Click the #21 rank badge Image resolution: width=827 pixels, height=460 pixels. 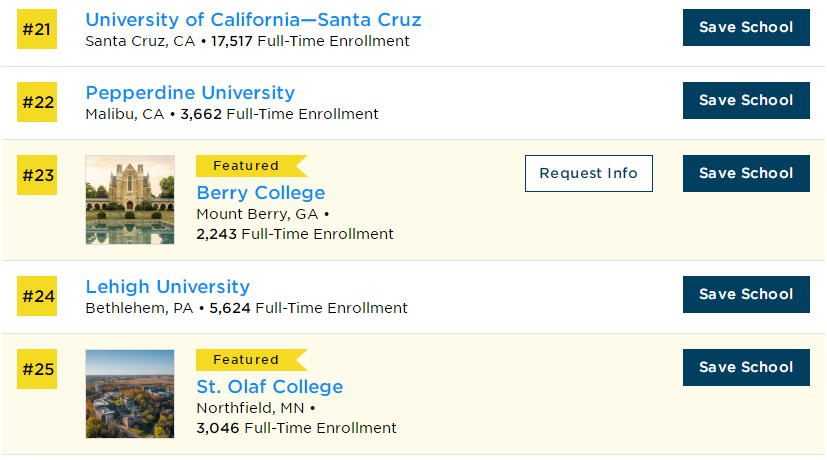(x=37, y=29)
